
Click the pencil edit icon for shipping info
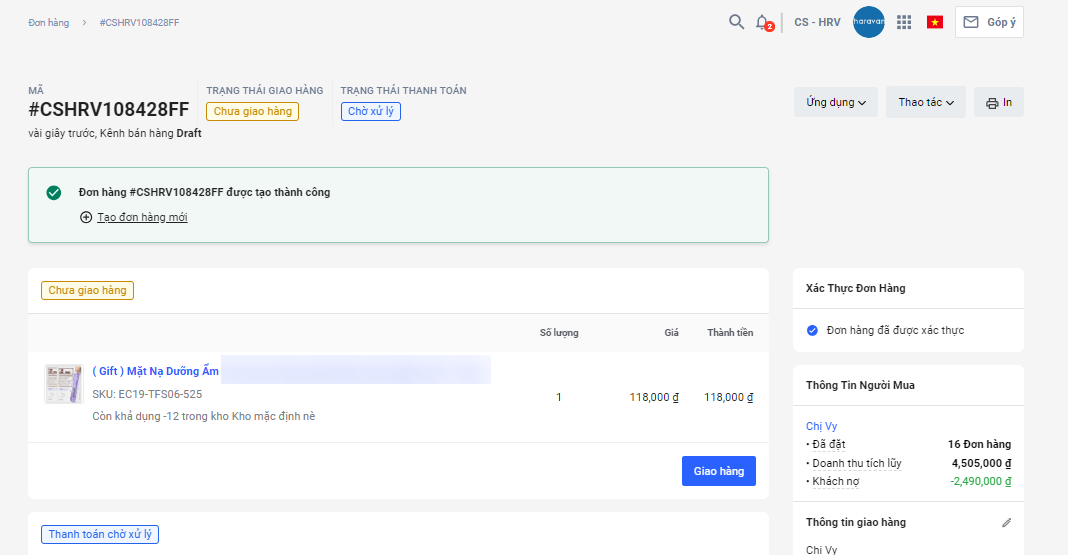(x=1006, y=522)
